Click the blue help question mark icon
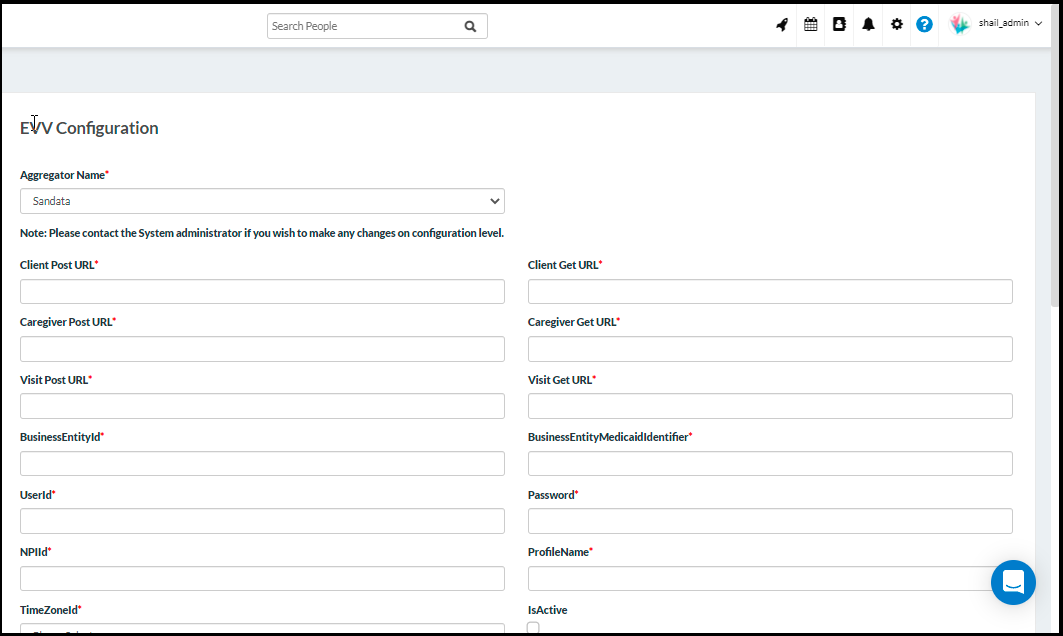The height and width of the screenshot is (636, 1063). click(x=925, y=25)
